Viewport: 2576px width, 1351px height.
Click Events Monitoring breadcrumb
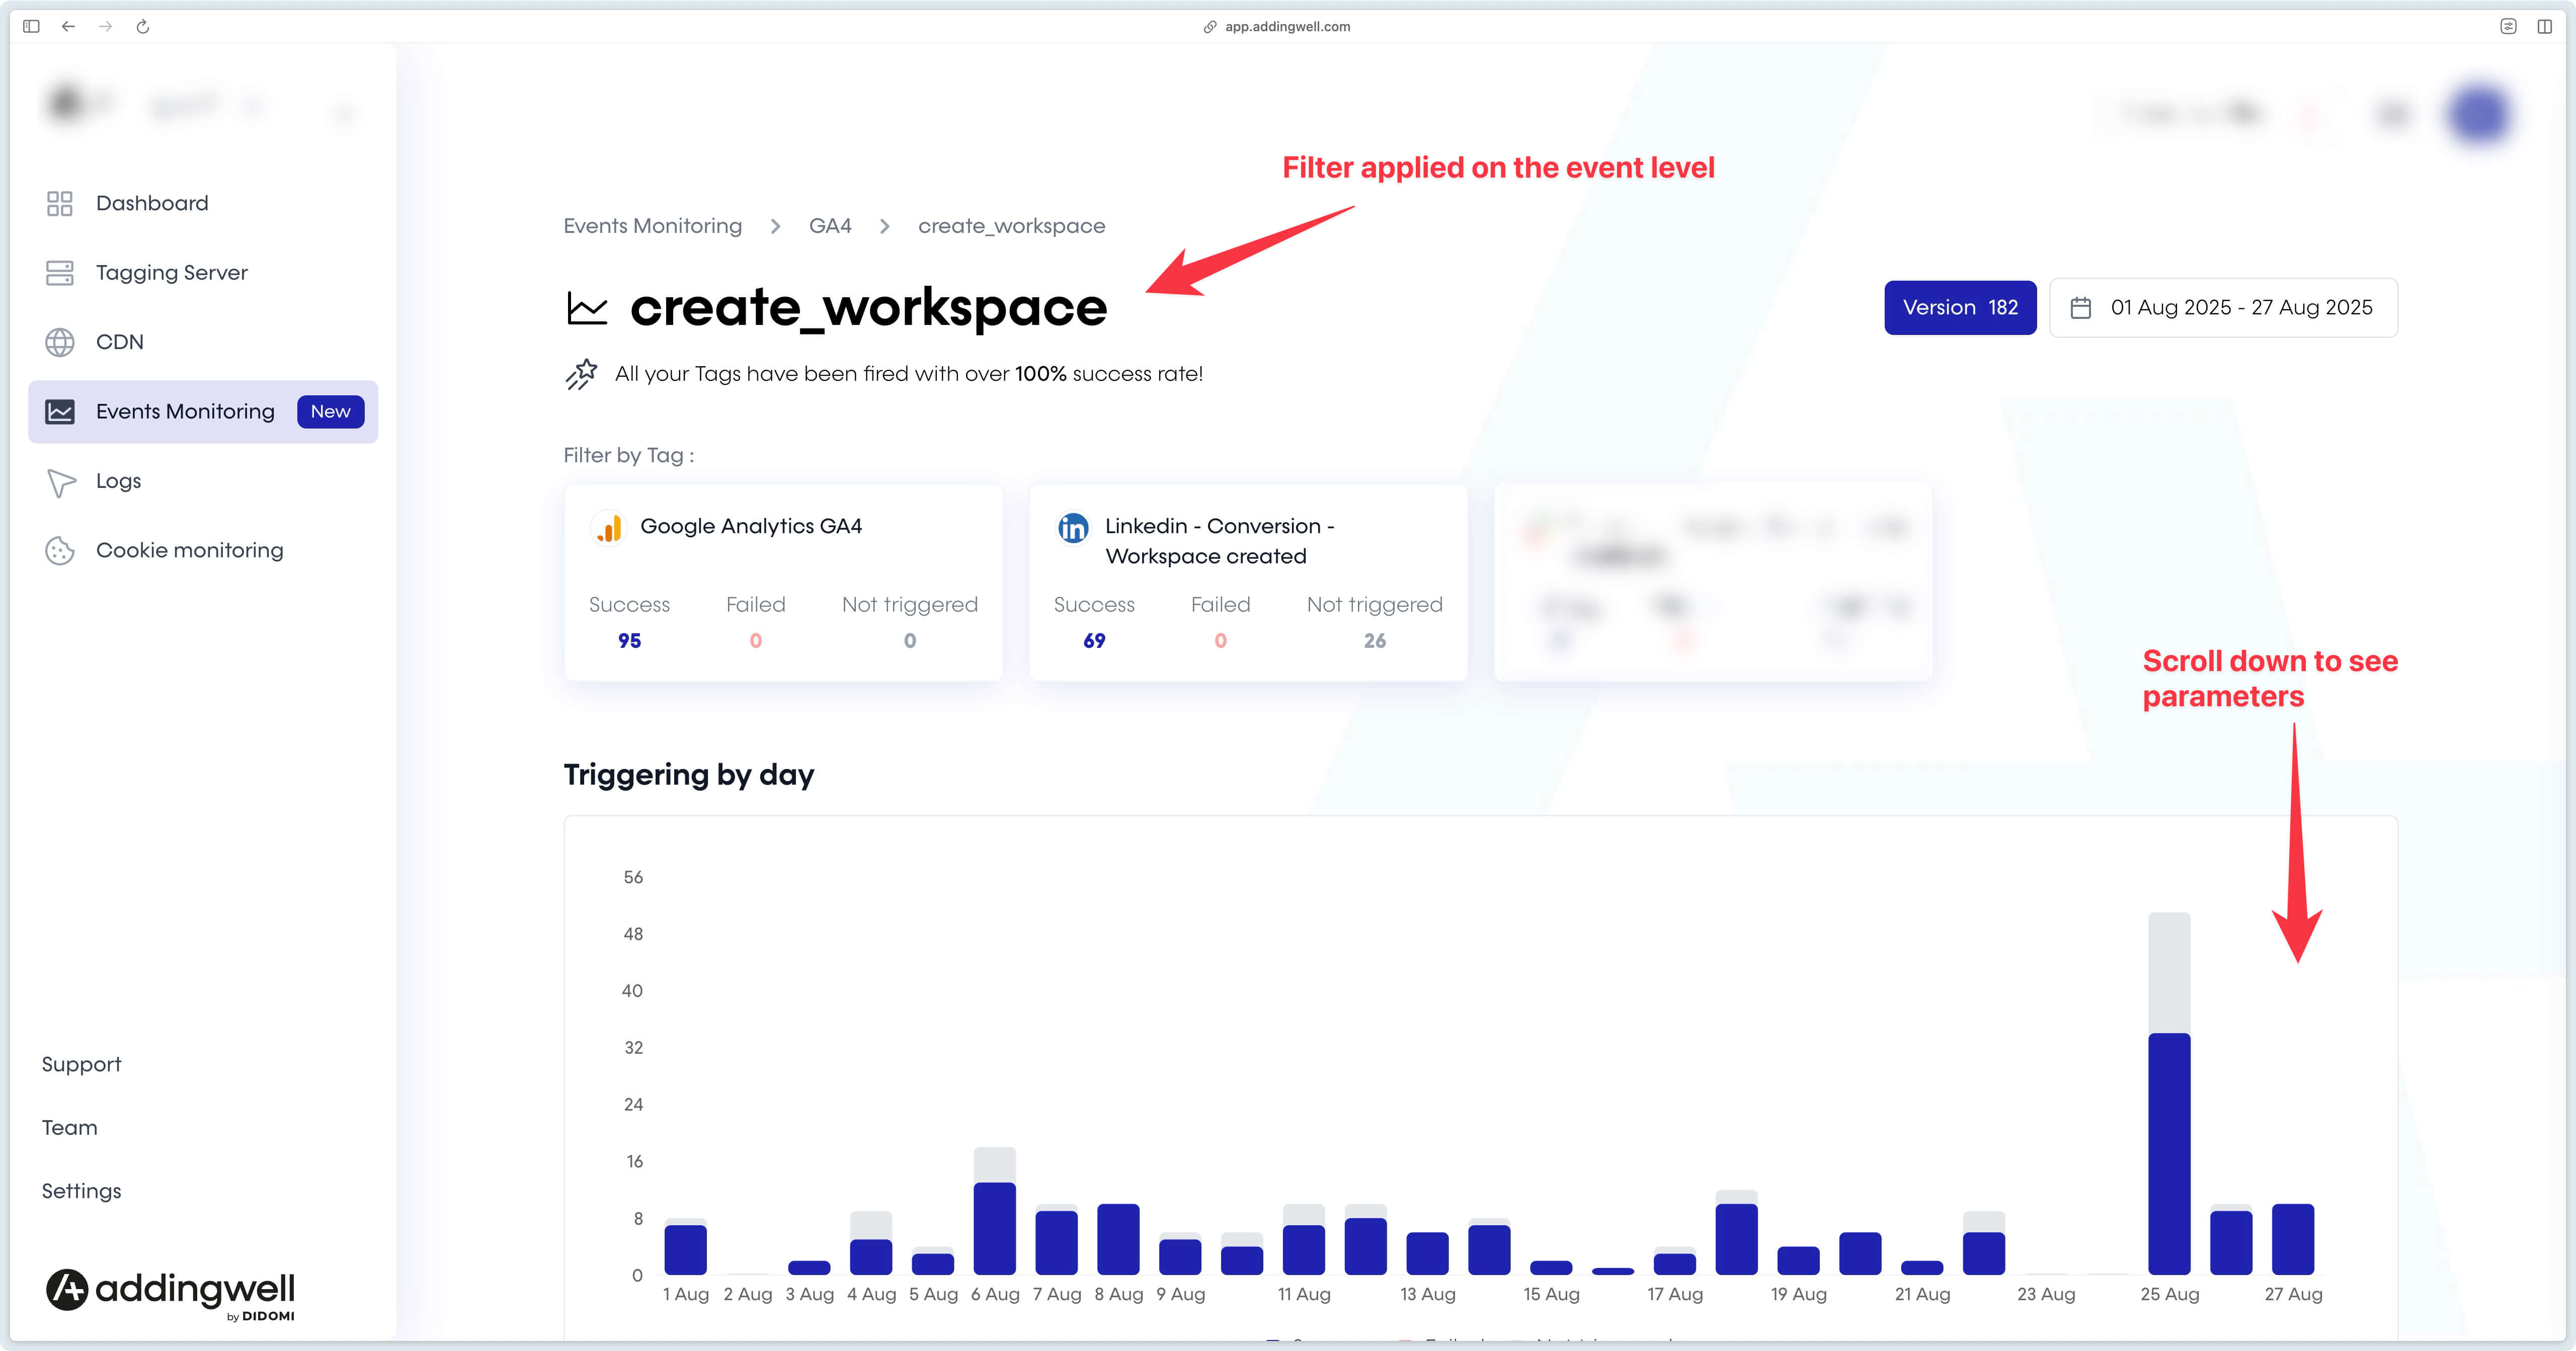pyautogui.click(x=652, y=226)
